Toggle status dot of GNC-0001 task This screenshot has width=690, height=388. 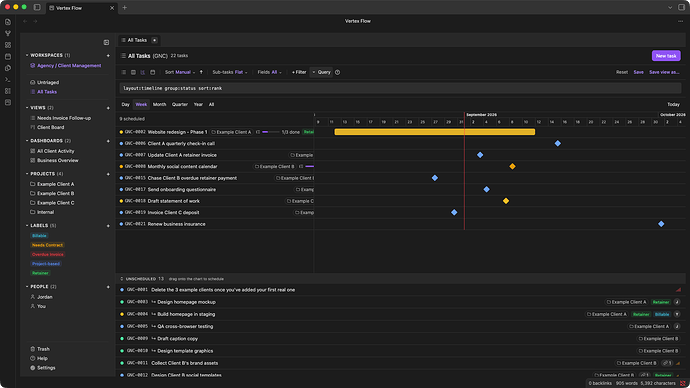click(122, 290)
